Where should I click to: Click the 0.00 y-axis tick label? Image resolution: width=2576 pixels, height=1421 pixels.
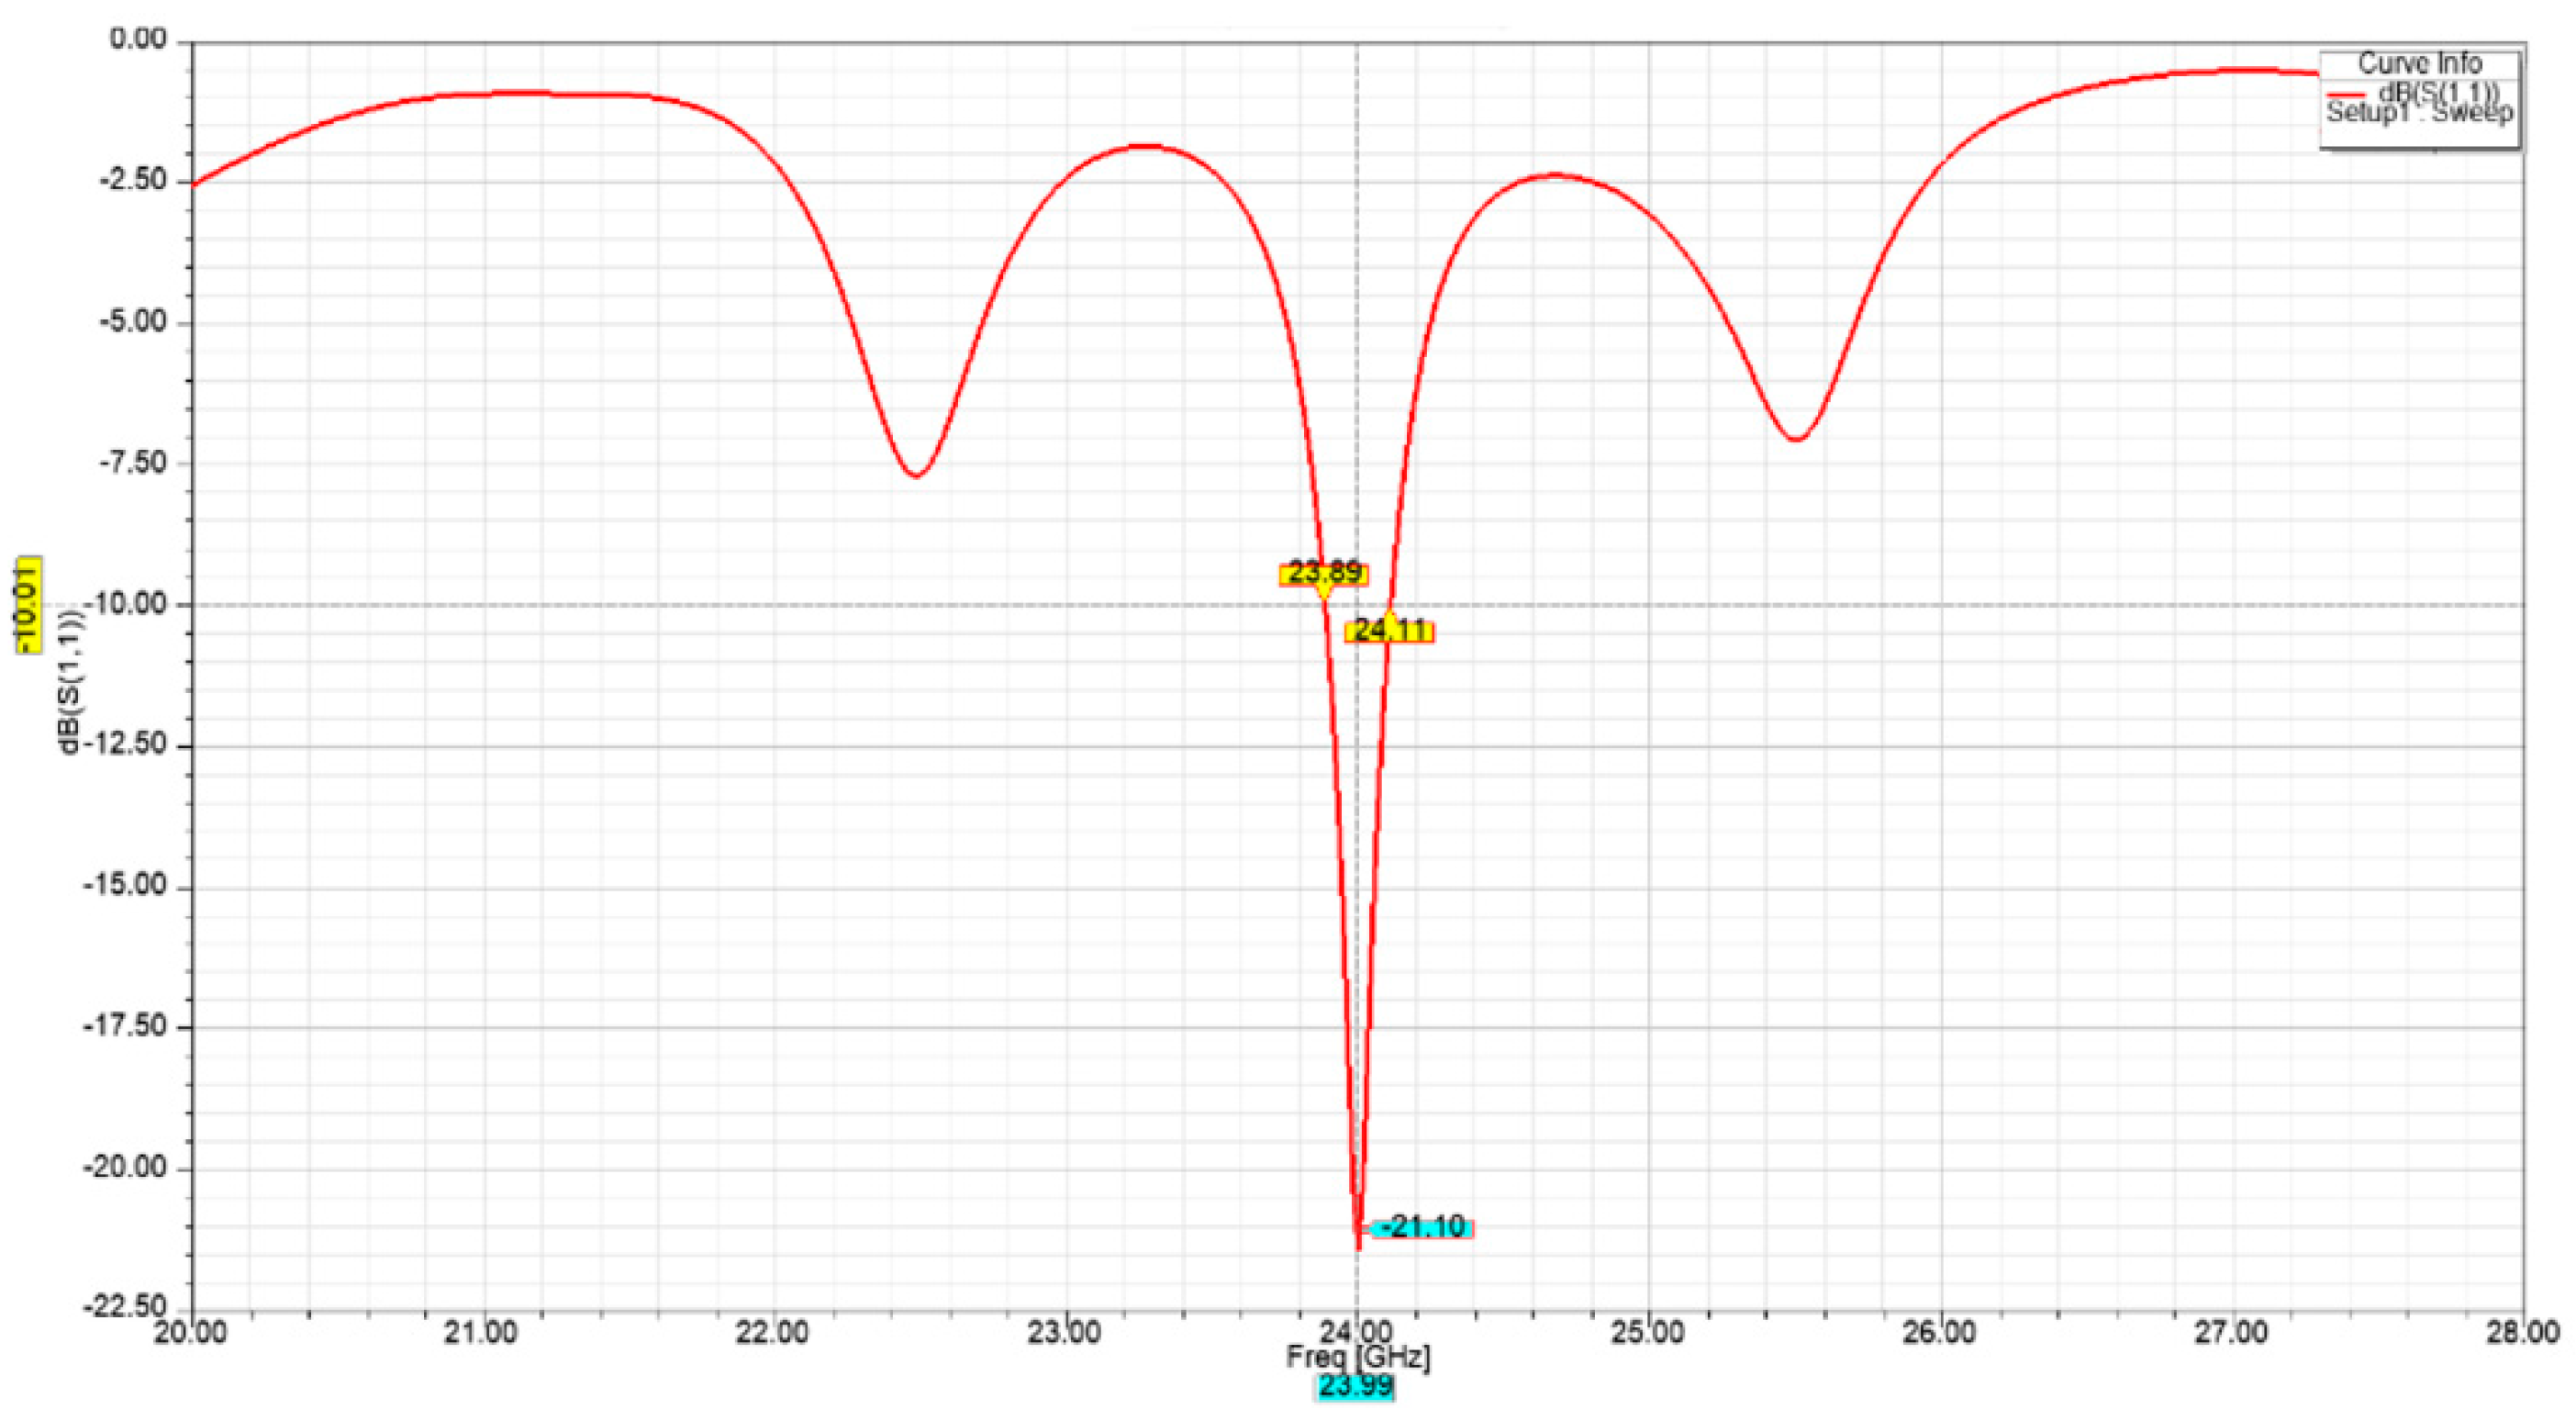point(138,40)
